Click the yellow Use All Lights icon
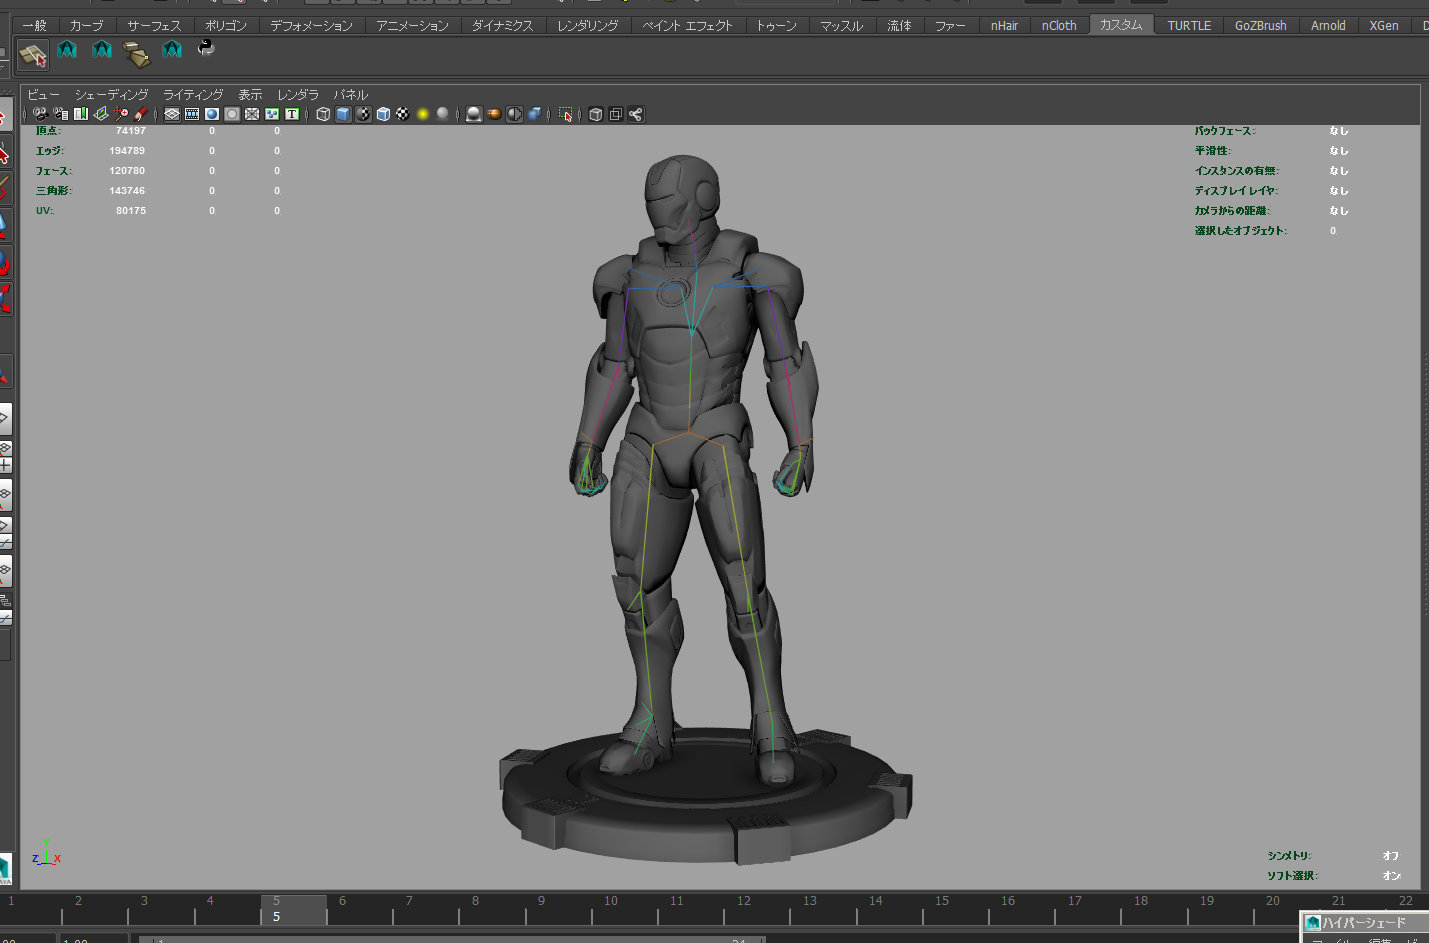 (422, 114)
